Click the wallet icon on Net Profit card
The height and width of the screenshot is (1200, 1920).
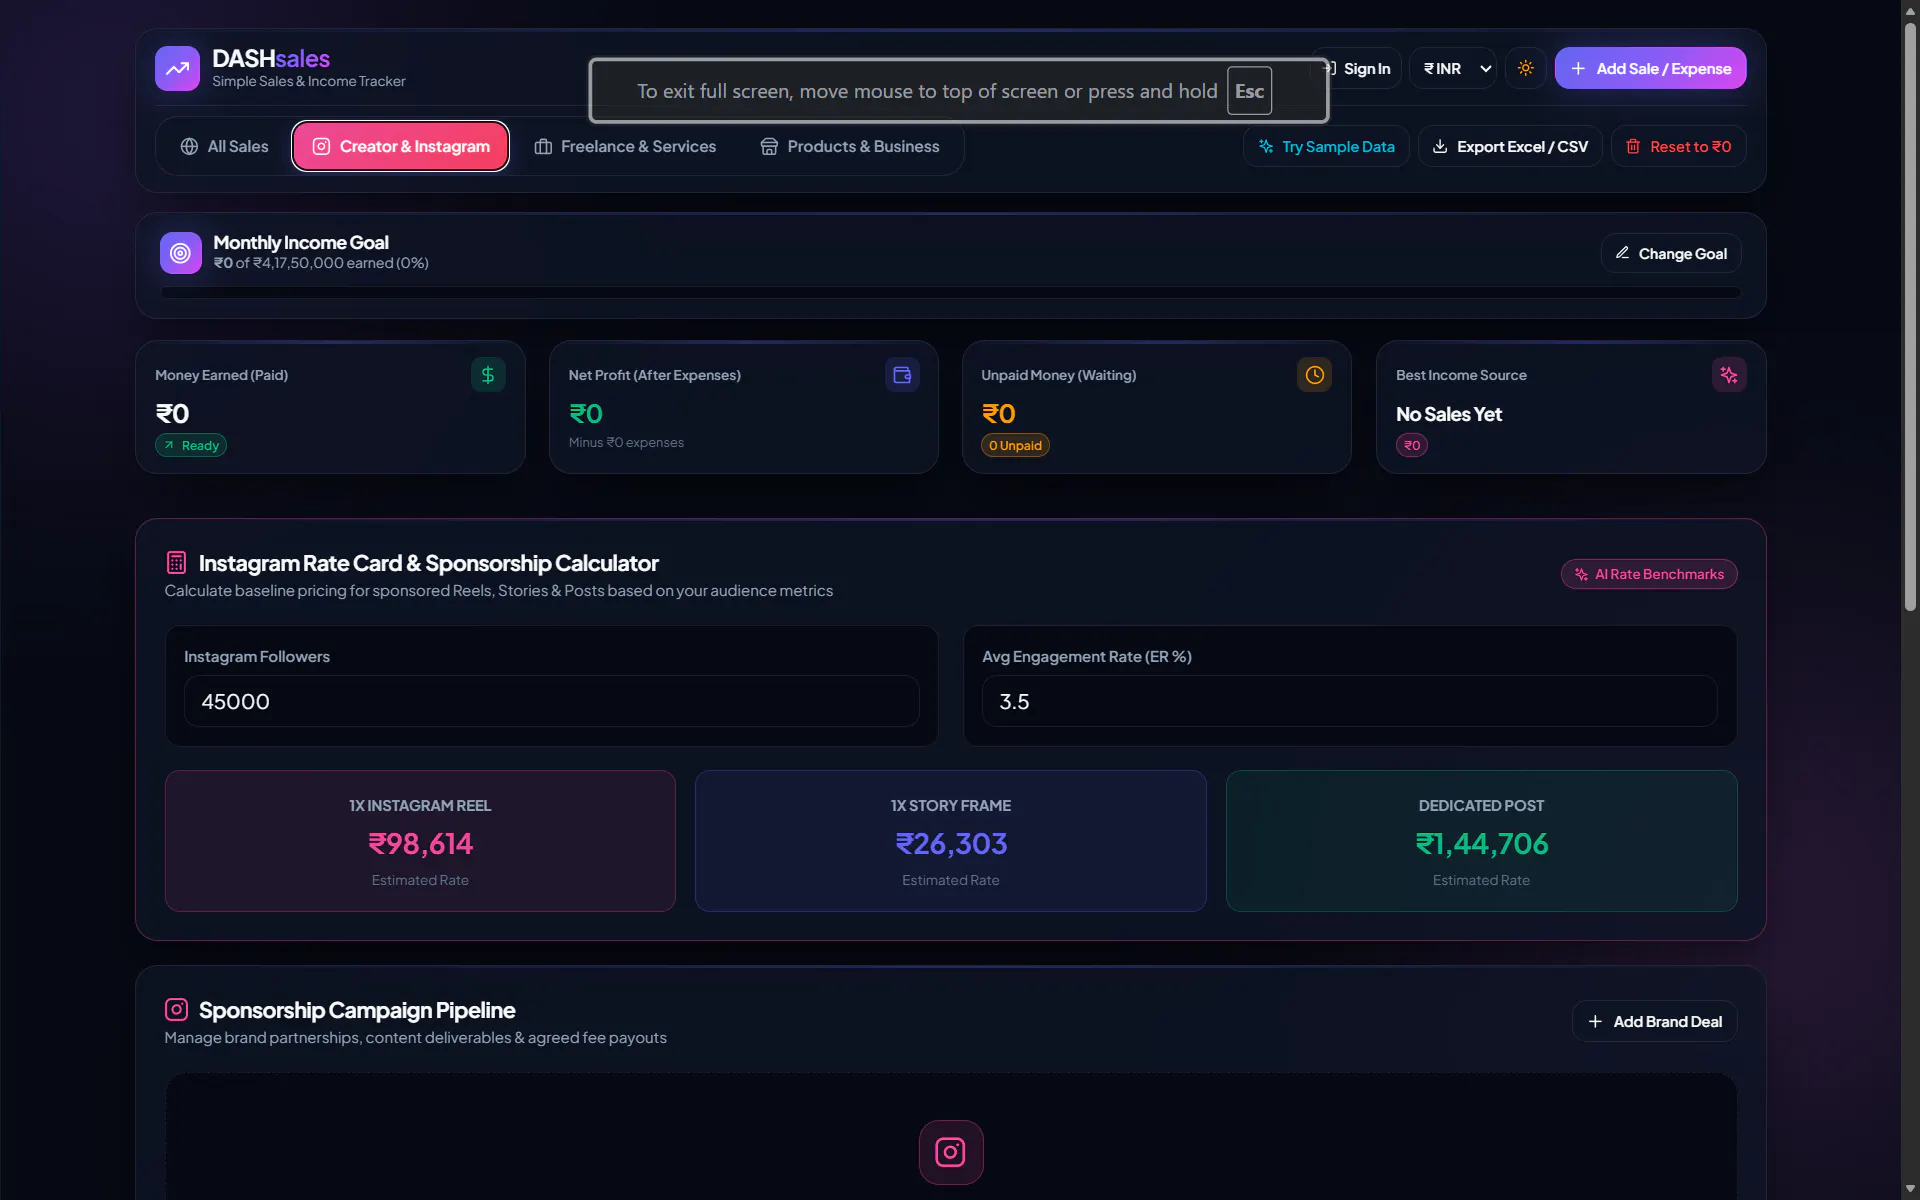pos(902,375)
